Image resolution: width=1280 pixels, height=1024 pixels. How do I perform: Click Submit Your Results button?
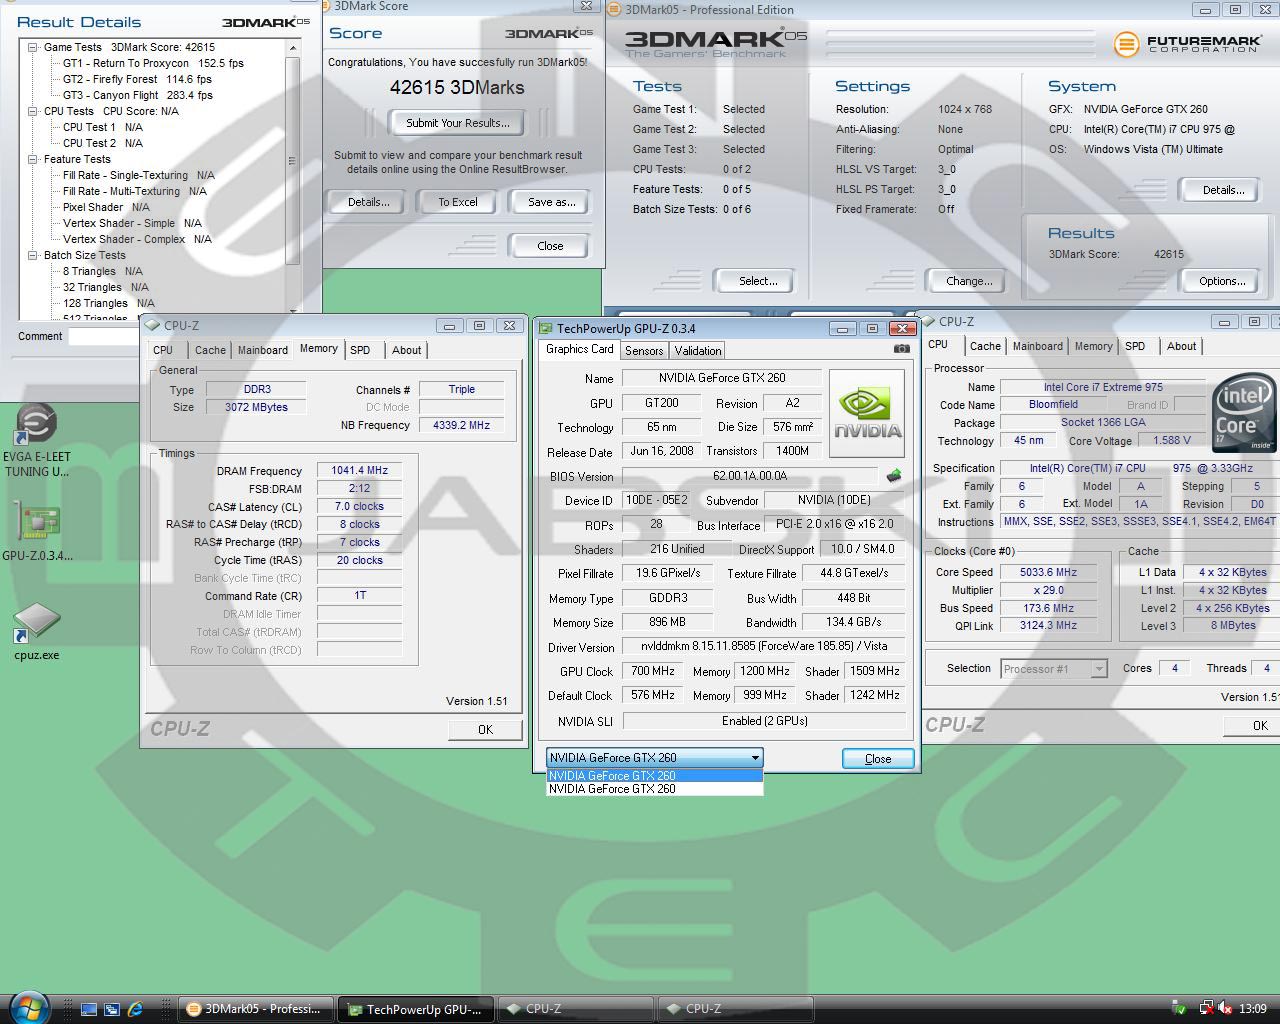(458, 123)
